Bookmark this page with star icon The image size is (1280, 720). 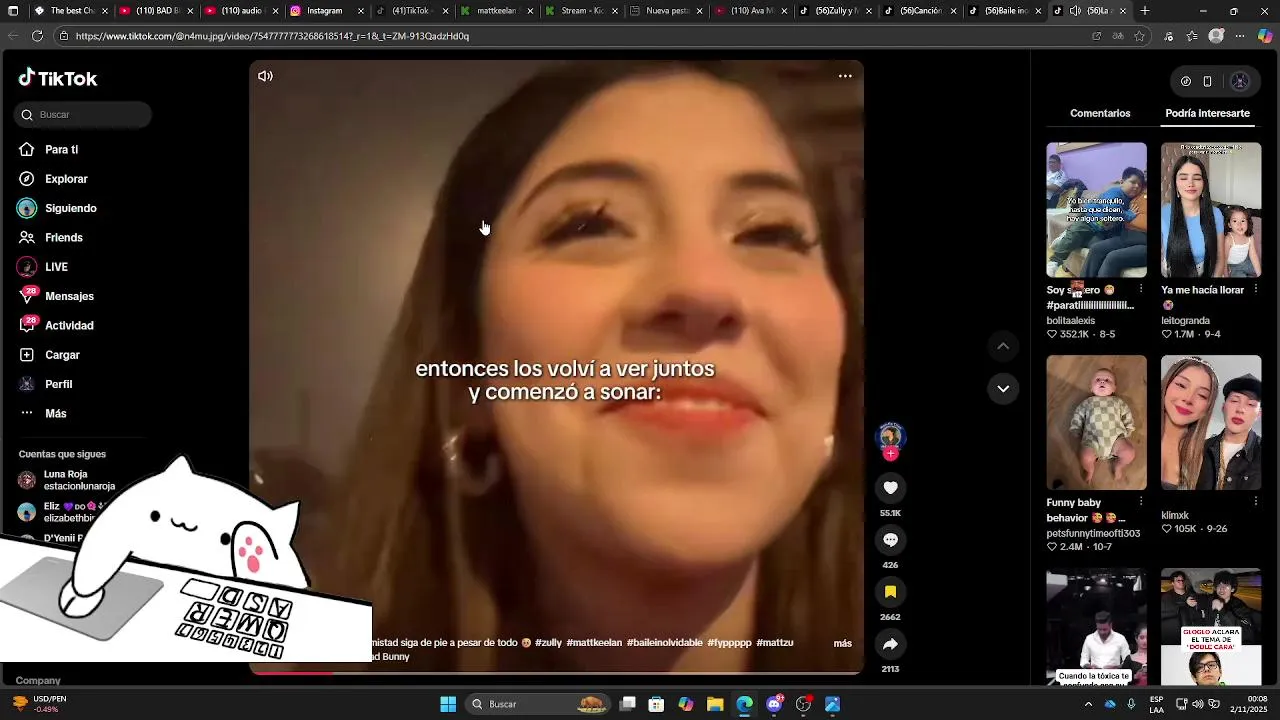(1141, 36)
